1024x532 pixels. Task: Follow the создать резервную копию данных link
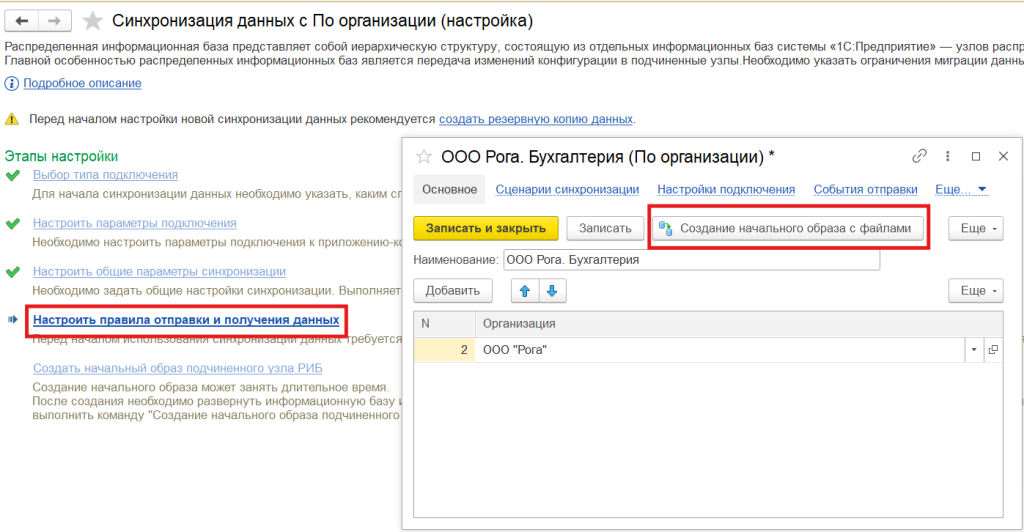tap(535, 119)
